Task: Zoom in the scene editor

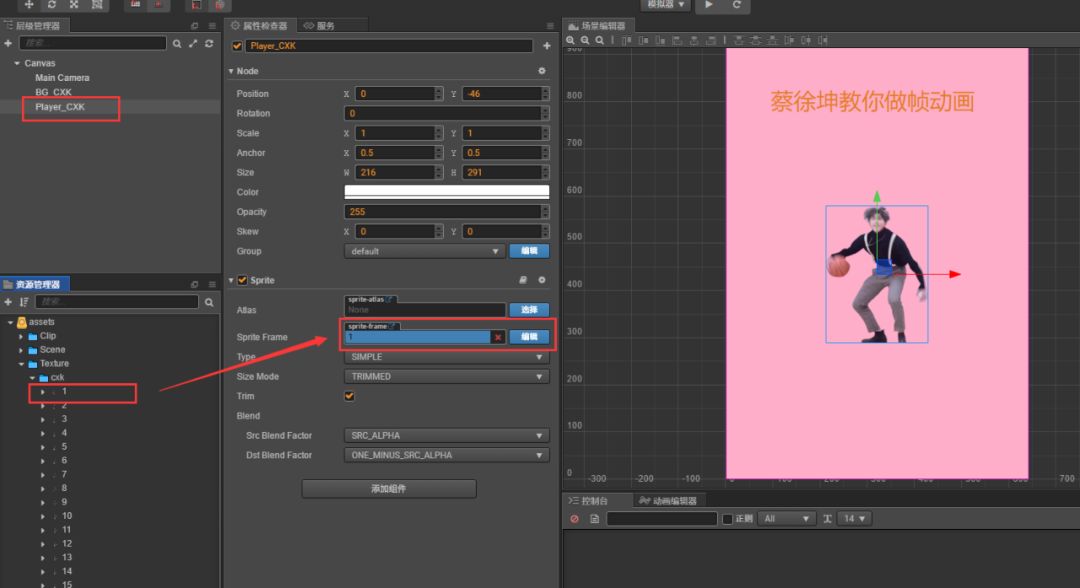Action: point(570,40)
